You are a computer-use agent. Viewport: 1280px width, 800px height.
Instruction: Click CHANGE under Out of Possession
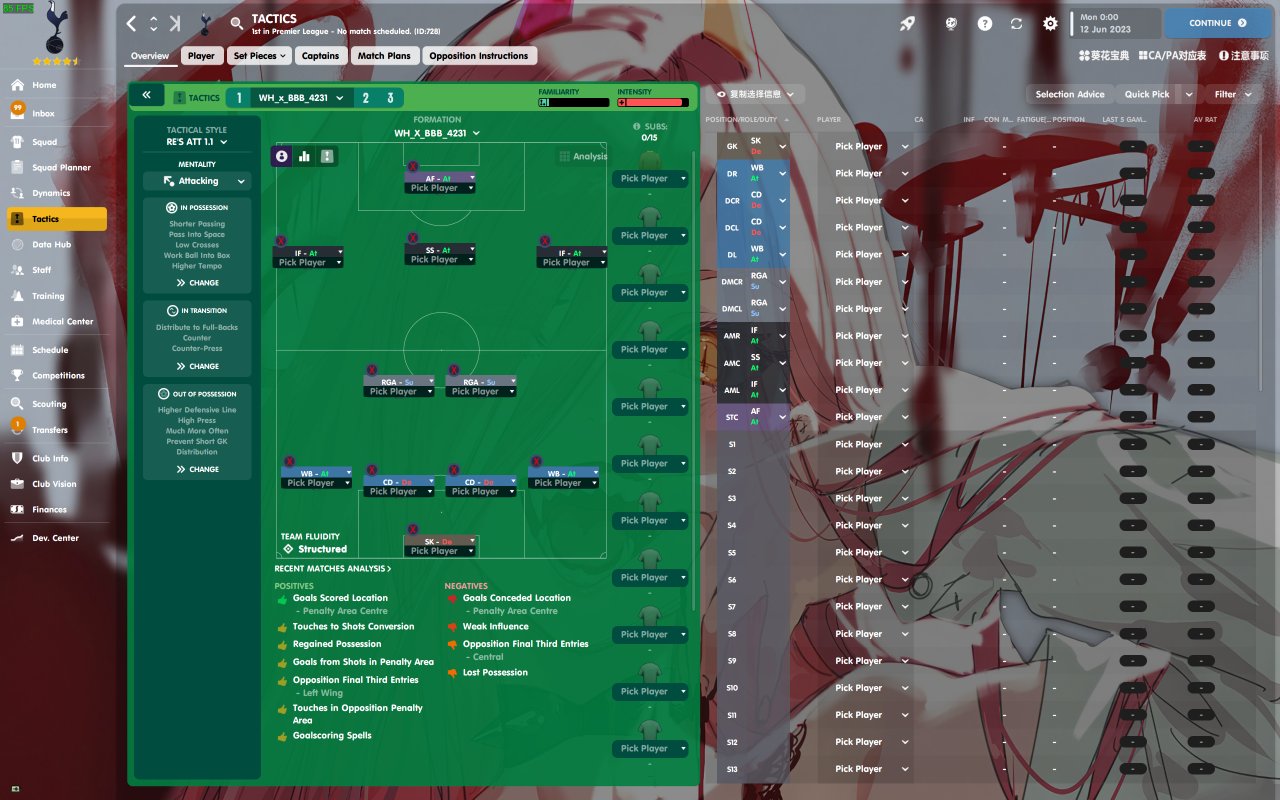coord(197,469)
